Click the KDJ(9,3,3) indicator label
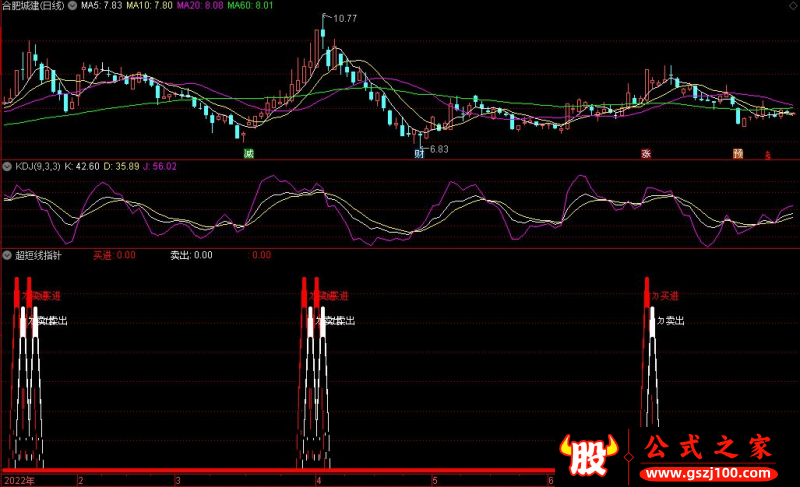The height and width of the screenshot is (487, 800). click(x=37, y=166)
